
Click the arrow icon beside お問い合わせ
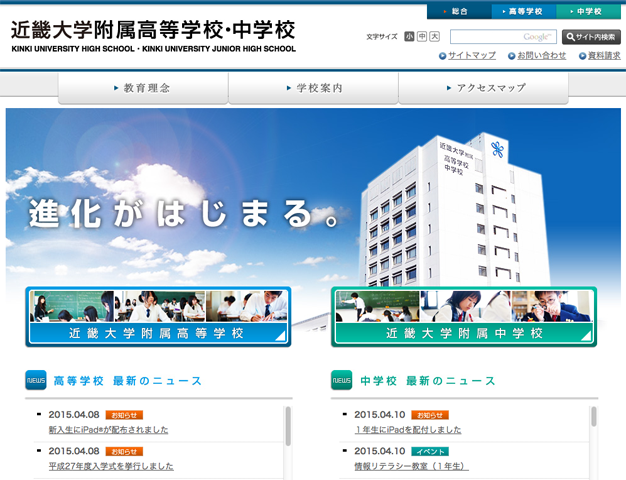tap(511, 56)
